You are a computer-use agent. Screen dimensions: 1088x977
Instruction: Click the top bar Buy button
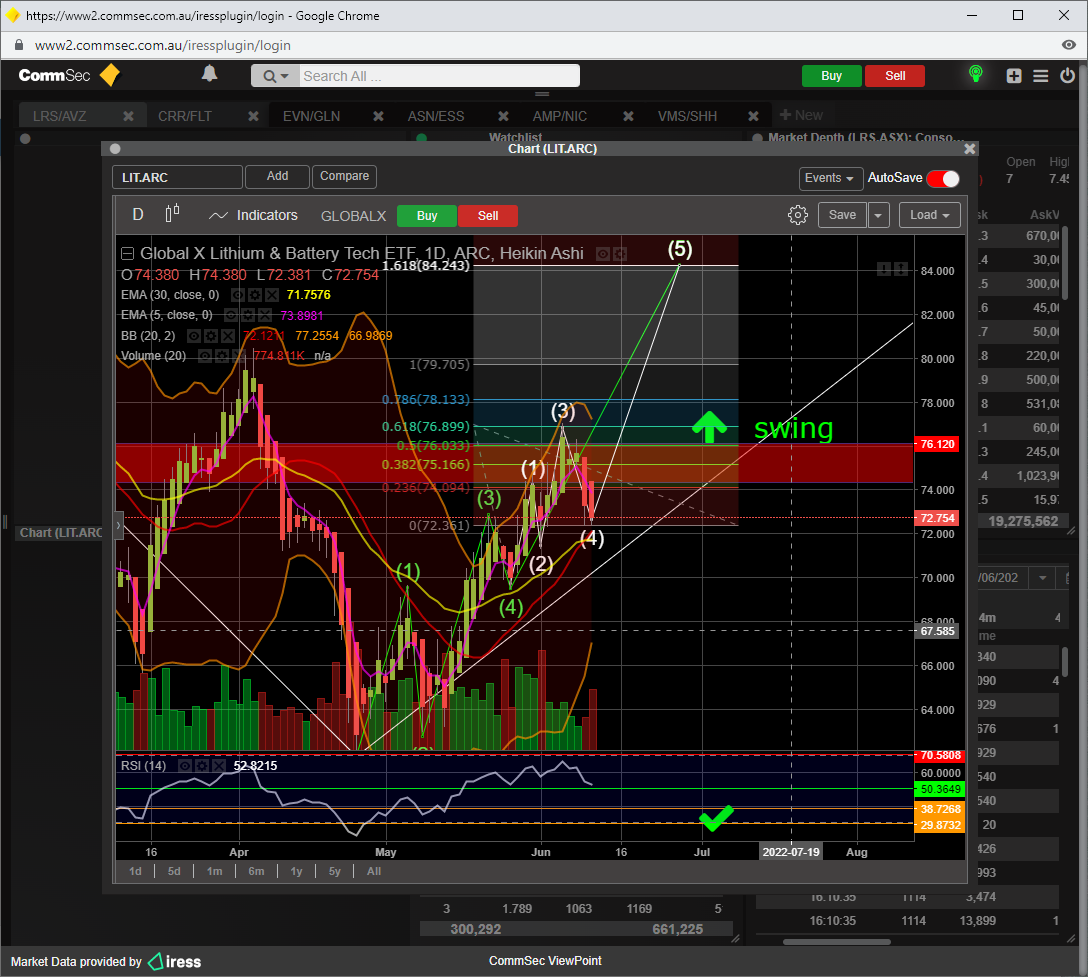coord(831,76)
